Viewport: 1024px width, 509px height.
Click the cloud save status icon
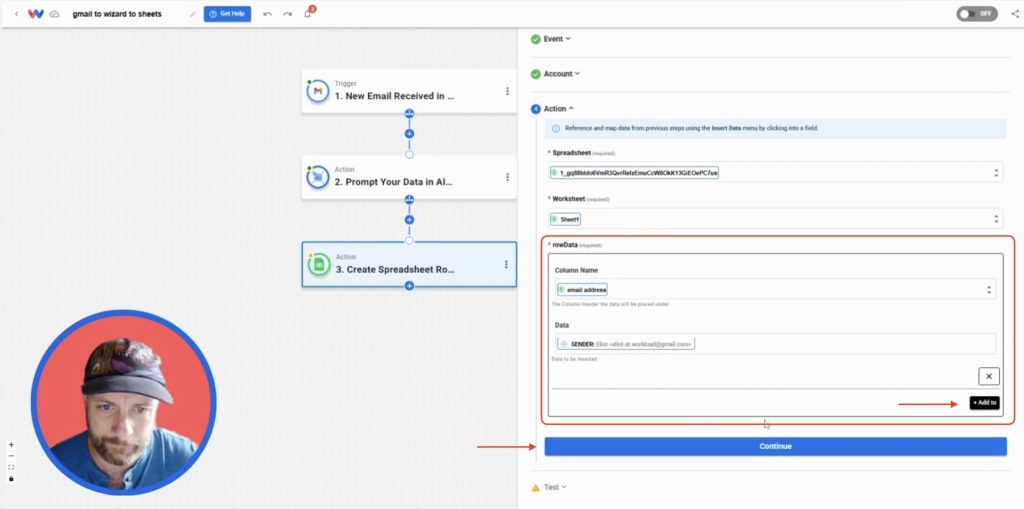point(55,14)
